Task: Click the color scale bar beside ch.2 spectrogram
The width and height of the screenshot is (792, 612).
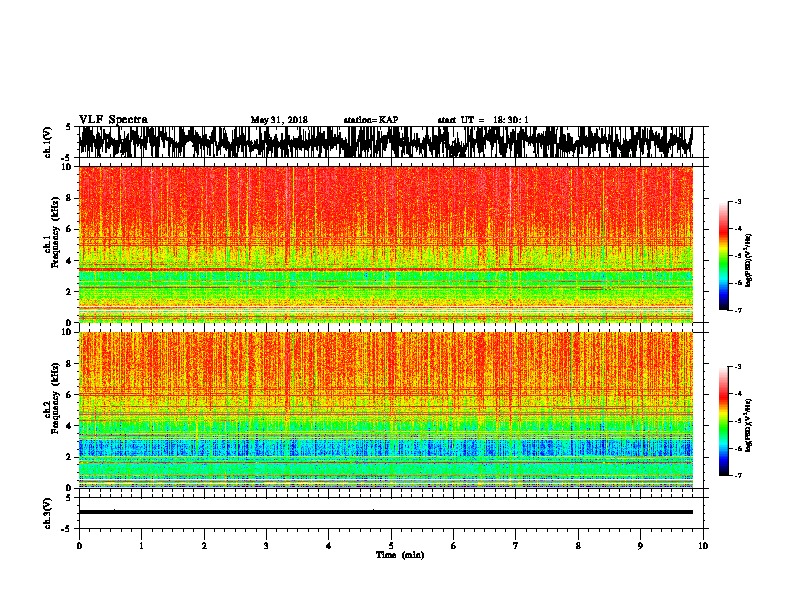Action: [x=724, y=421]
